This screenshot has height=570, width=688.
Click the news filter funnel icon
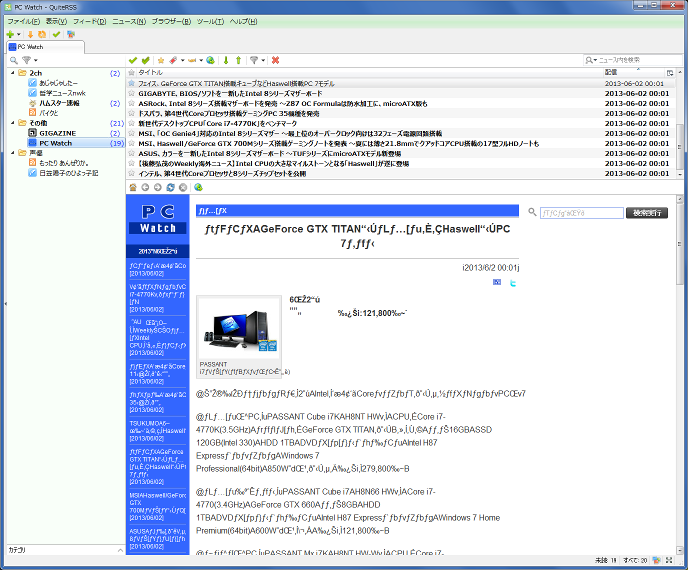[x=254, y=60]
